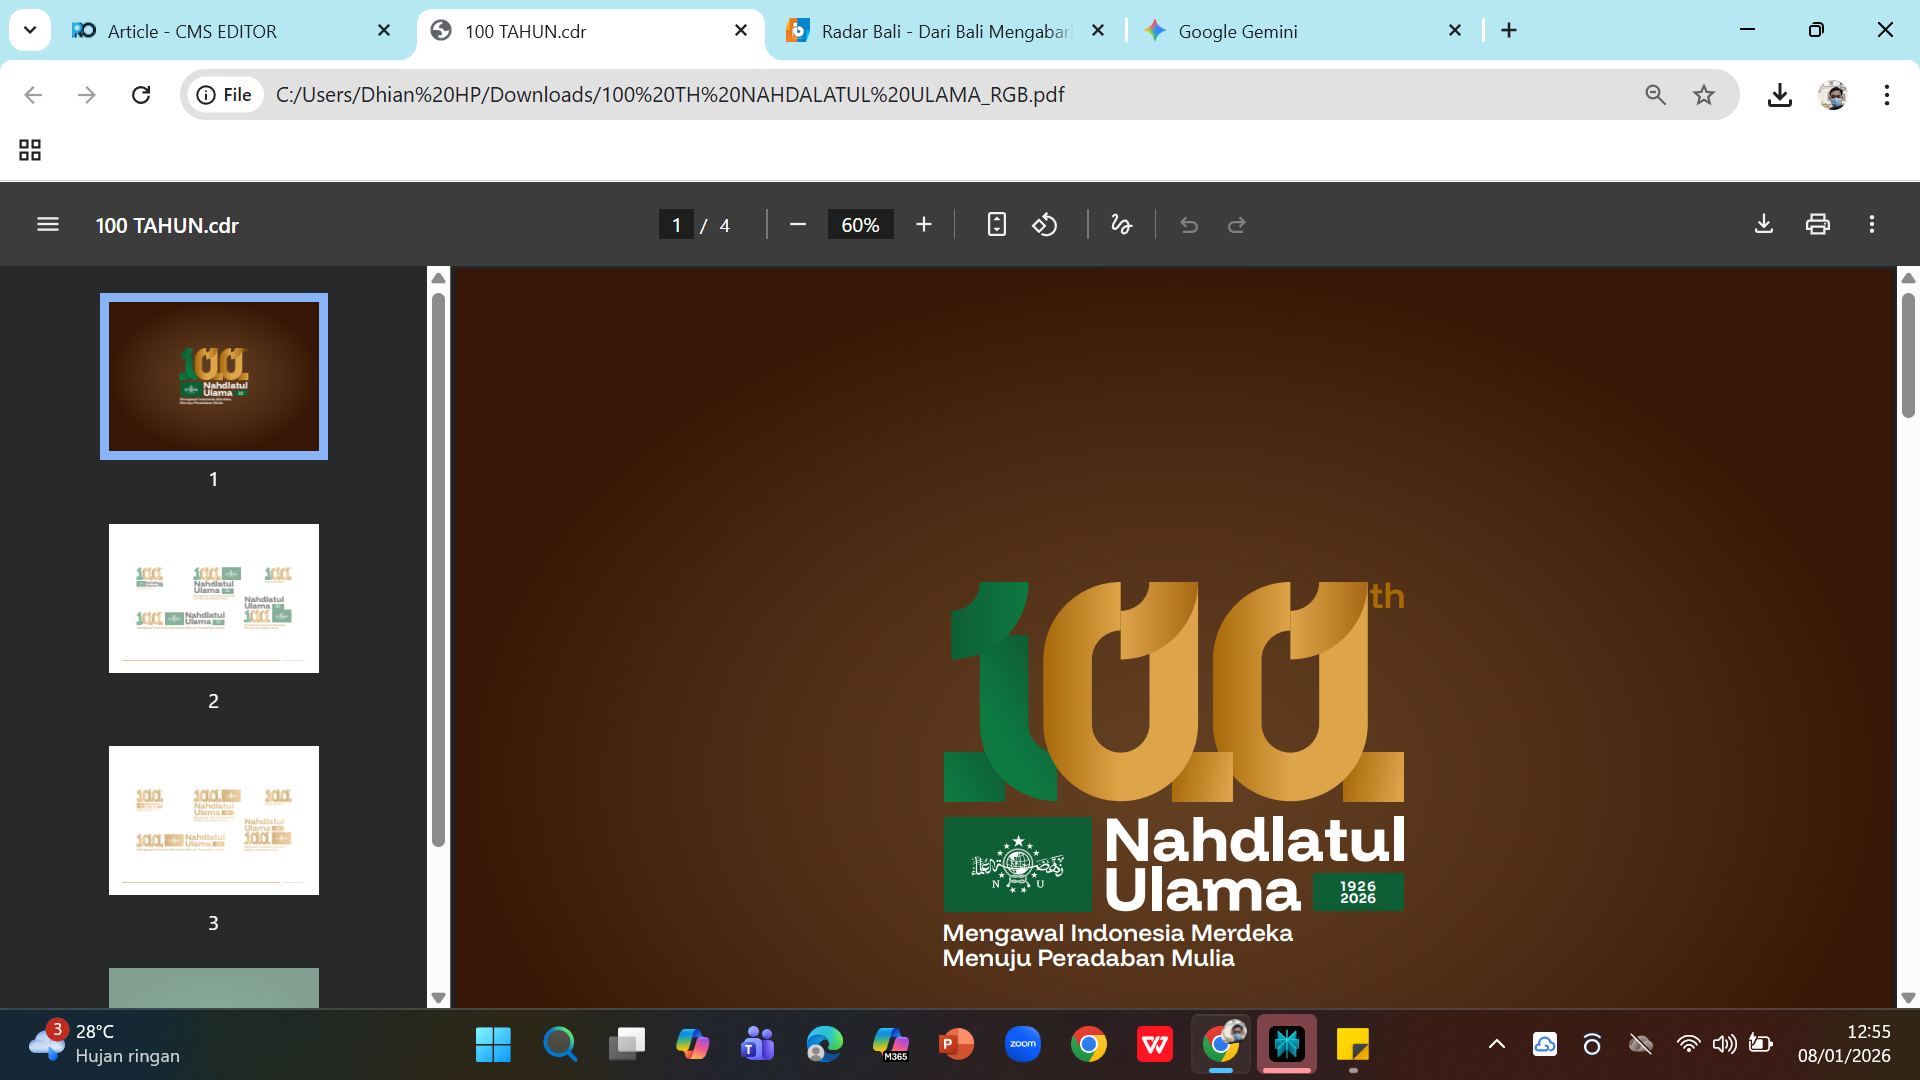1920x1080 pixels.
Task: Go back to previous page
Action: [33, 95]
